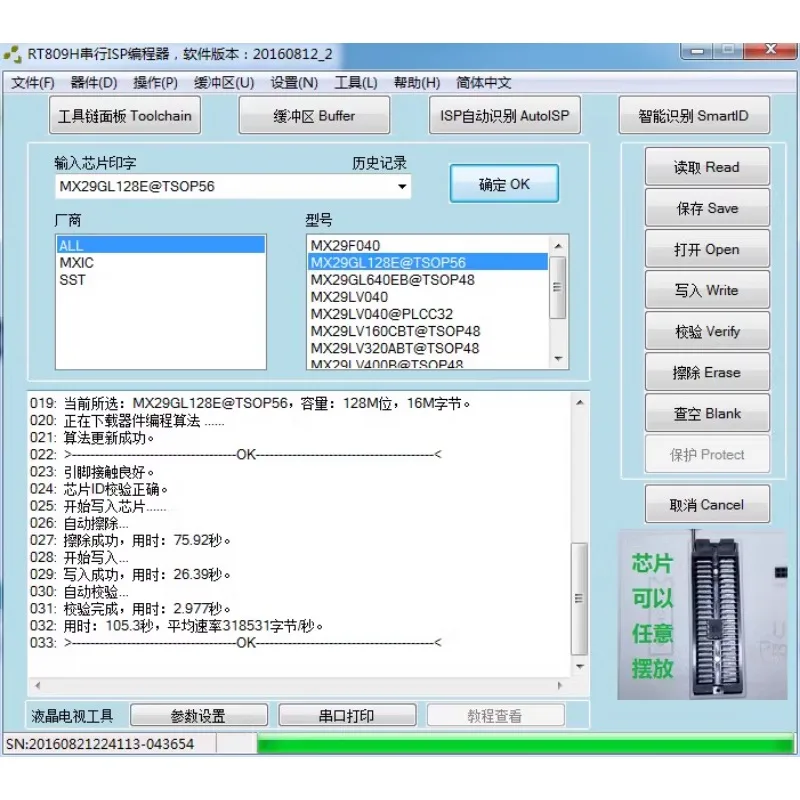Click log line 027 erase success
This screenshot has width=800, height=800.
tap(131, 540)
